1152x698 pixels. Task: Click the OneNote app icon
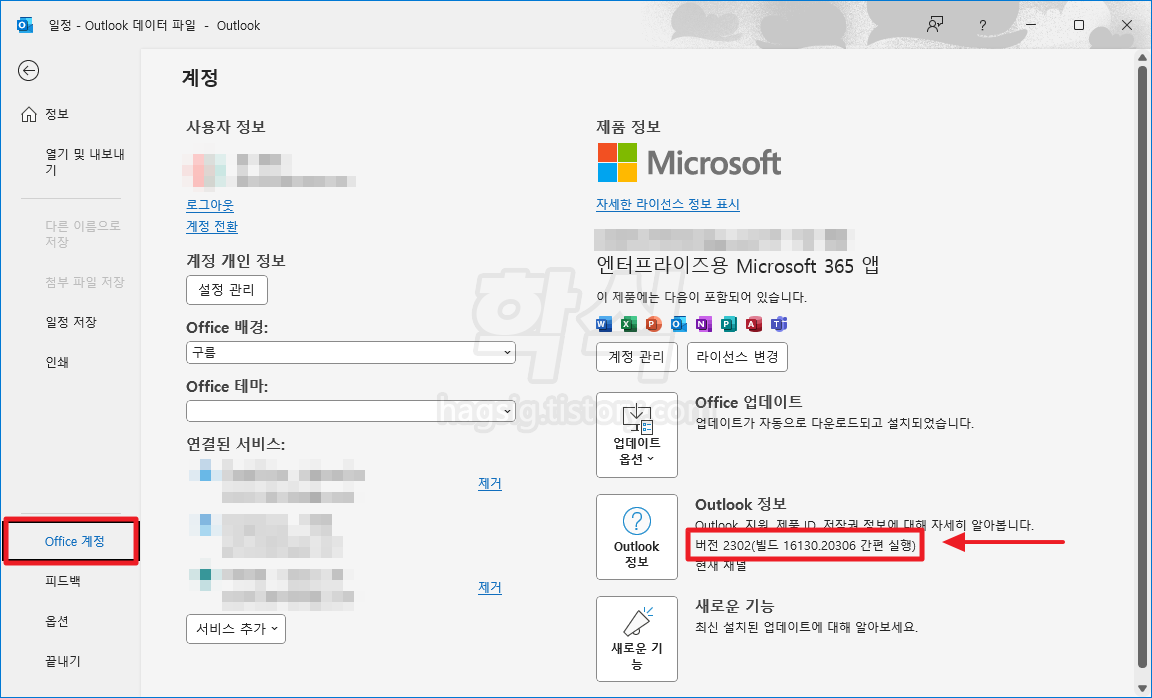point(704,324)
